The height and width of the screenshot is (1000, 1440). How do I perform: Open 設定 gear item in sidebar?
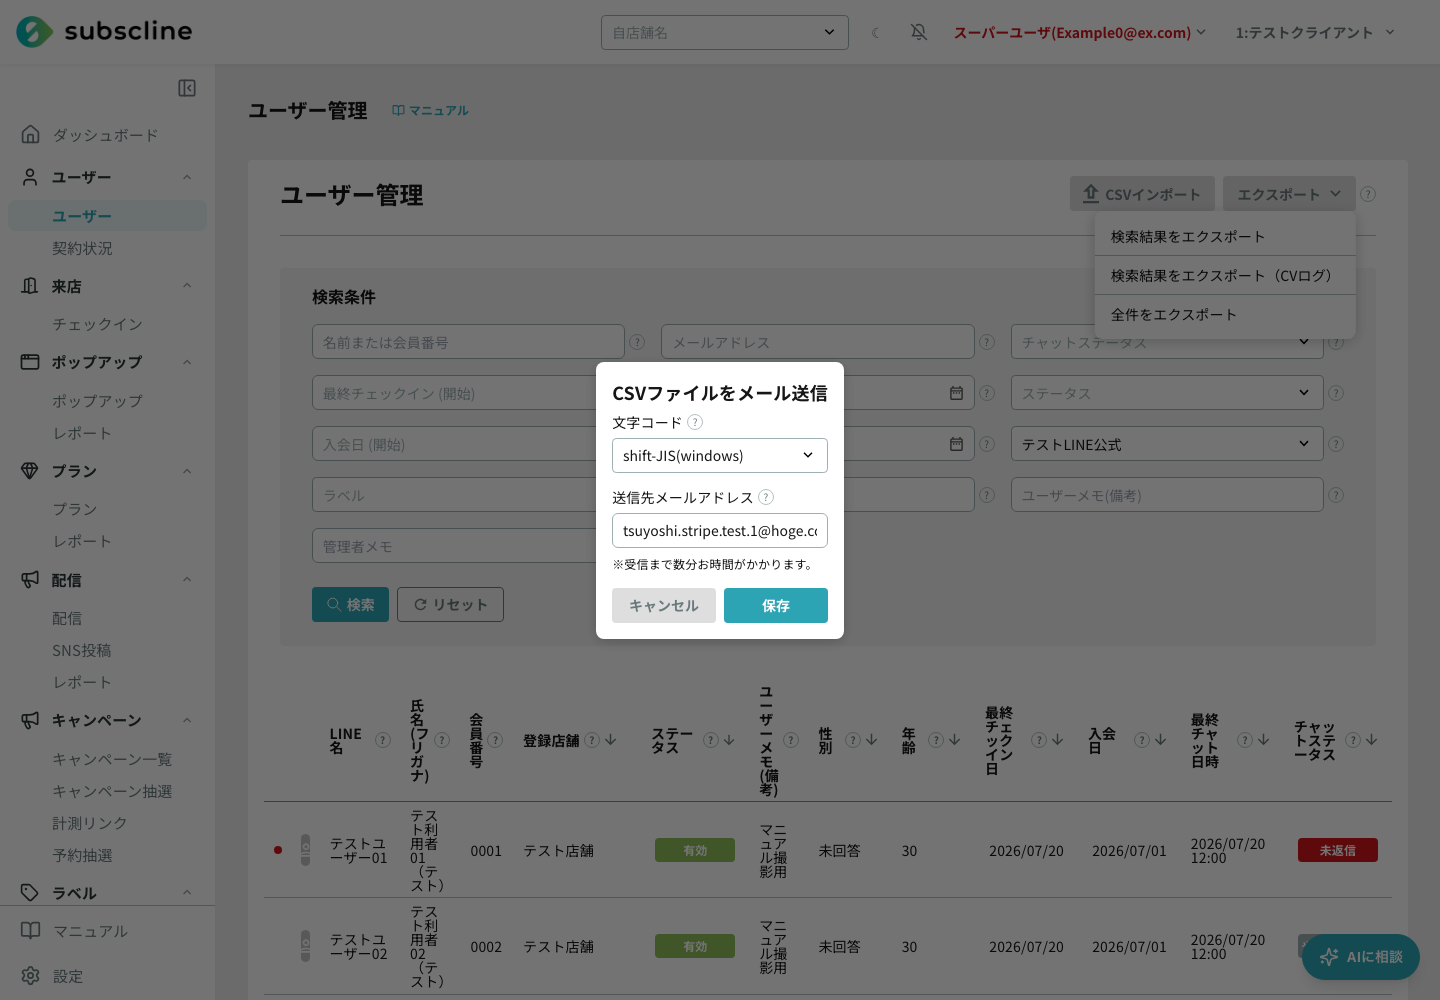(x=52, y=976)
